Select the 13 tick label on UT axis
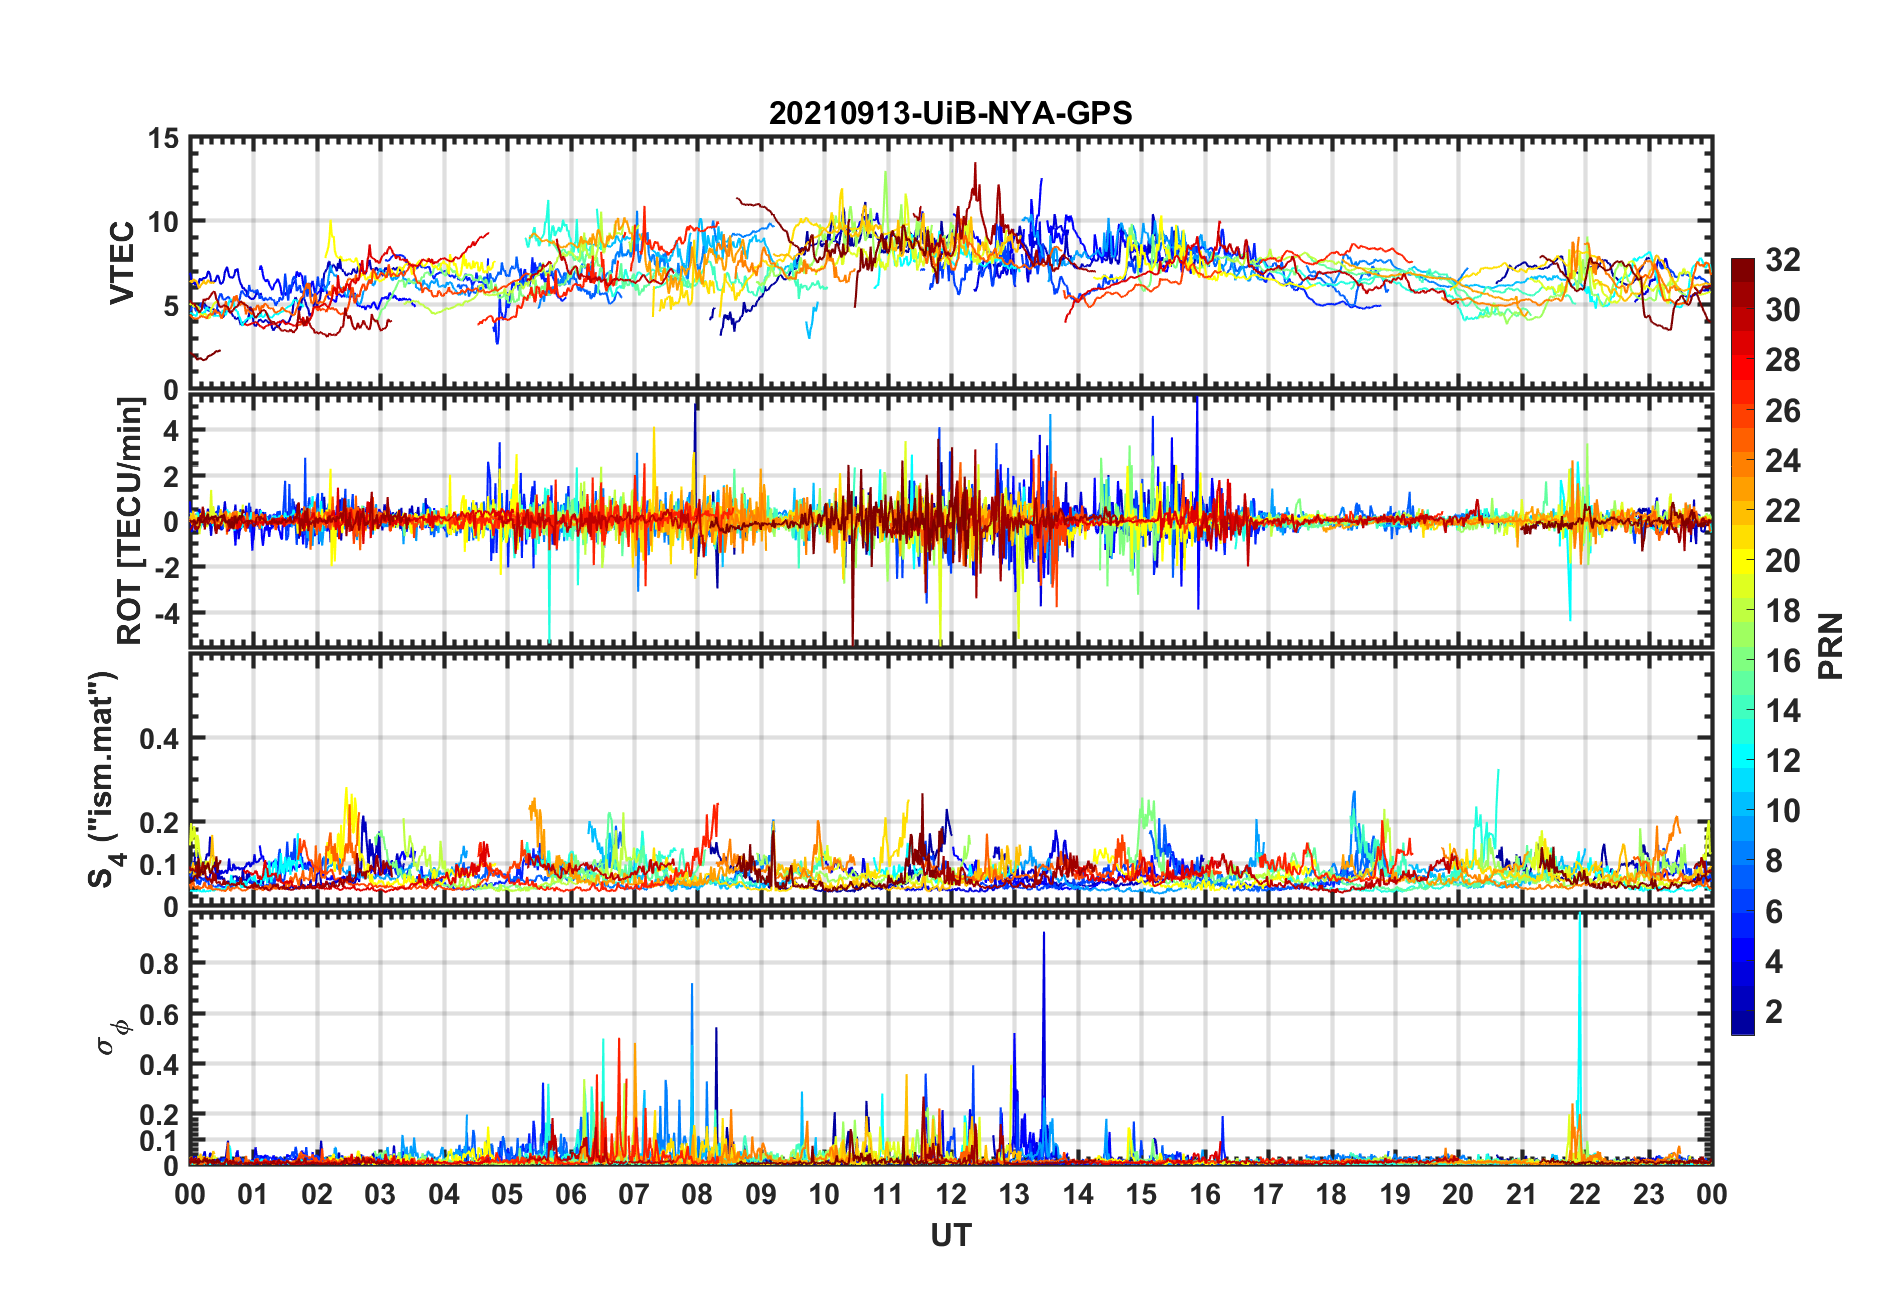Screen dimensions: 1902x1292 [1014, 1194]
